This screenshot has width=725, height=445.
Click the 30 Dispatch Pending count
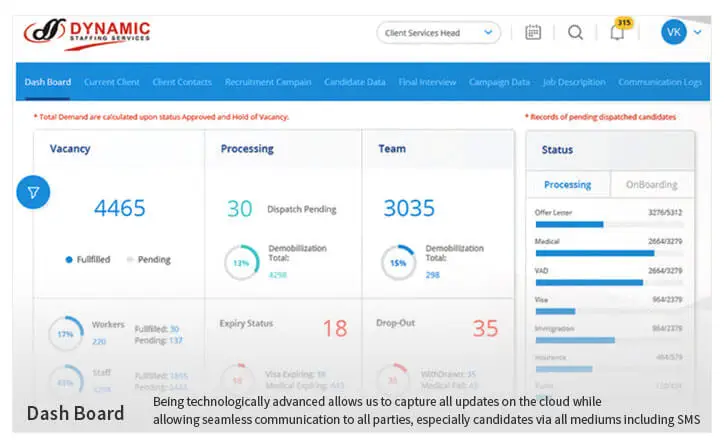point(239,208)
